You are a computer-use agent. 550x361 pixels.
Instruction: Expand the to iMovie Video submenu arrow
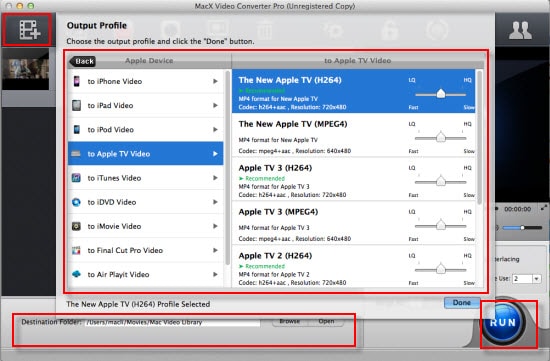coord(215,226)
